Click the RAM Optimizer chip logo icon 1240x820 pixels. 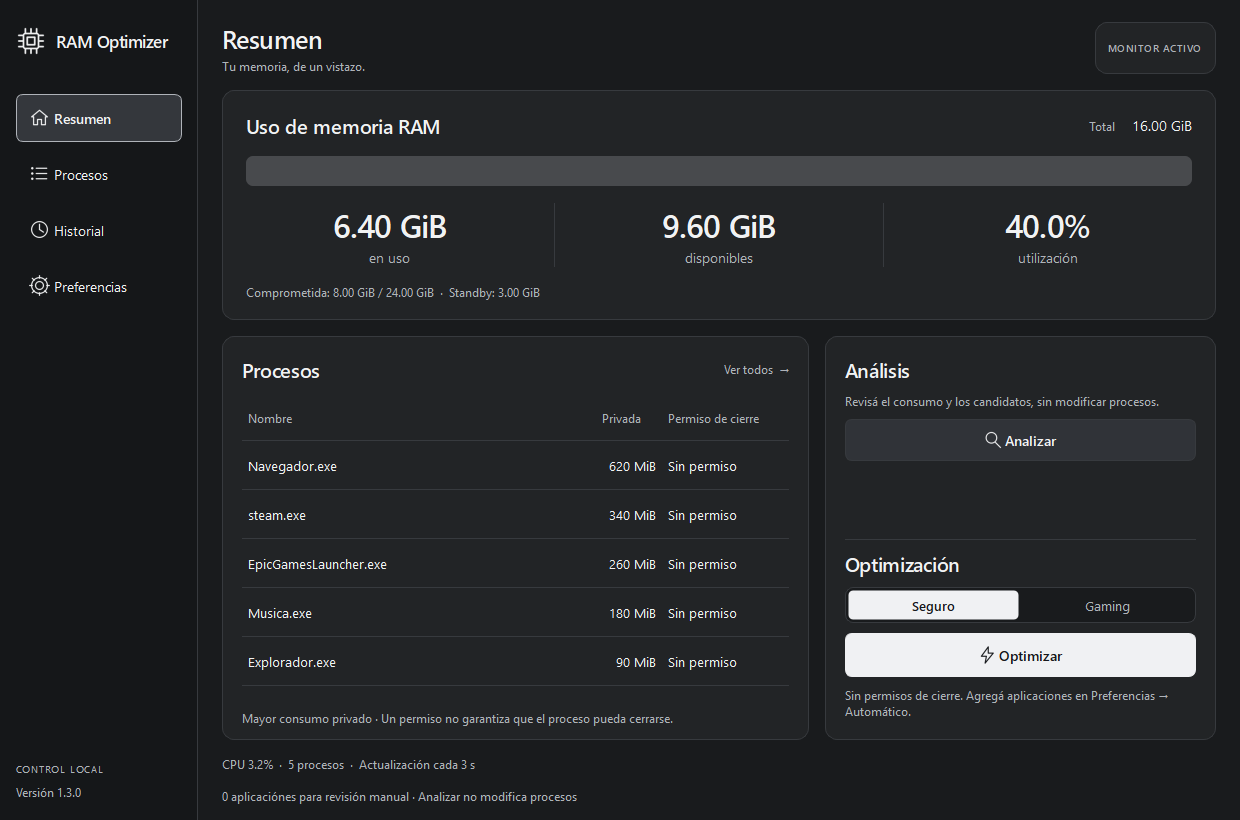click(31, 41)
